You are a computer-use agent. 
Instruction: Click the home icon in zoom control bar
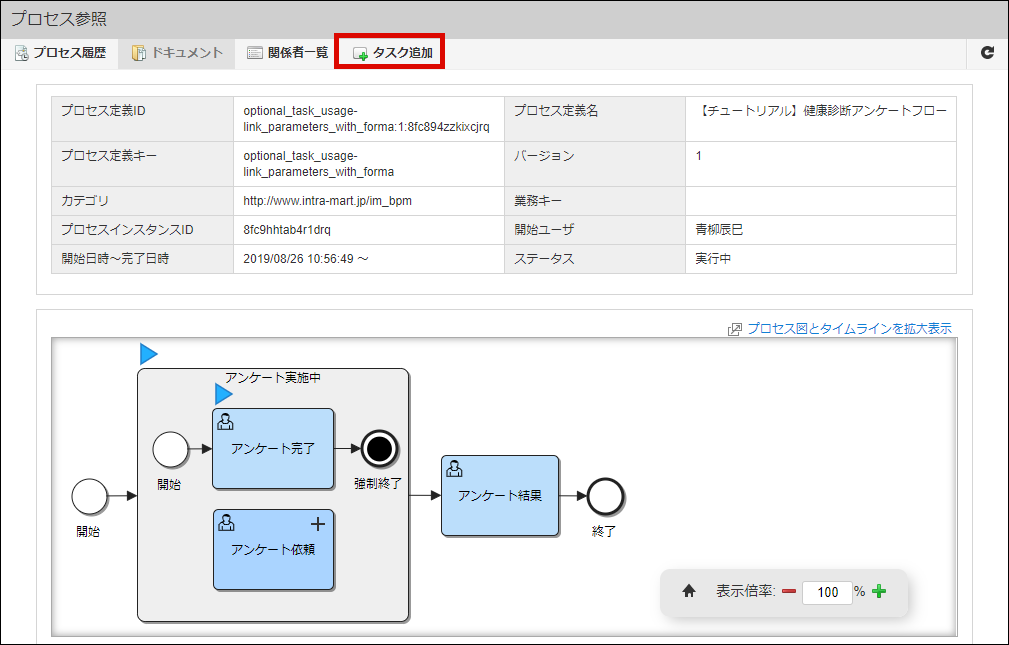click(x=689, y=592)
